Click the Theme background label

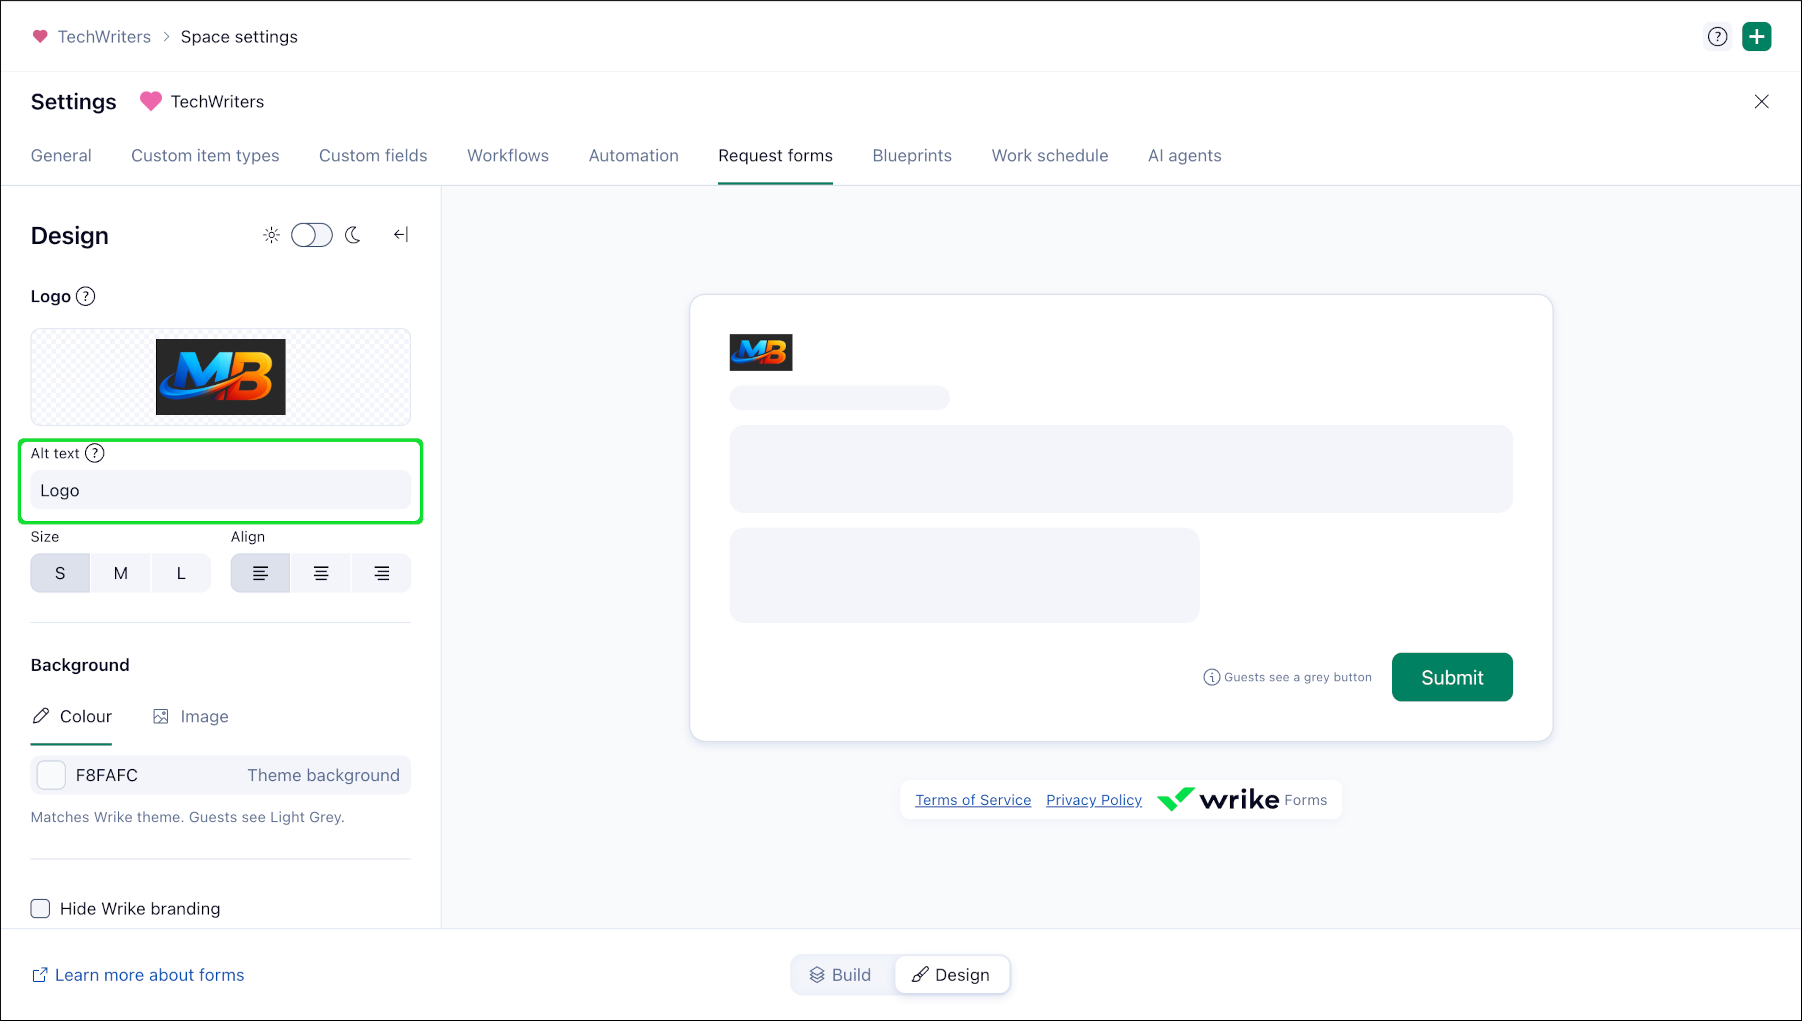pyautogui.click(x=323, y=775)
